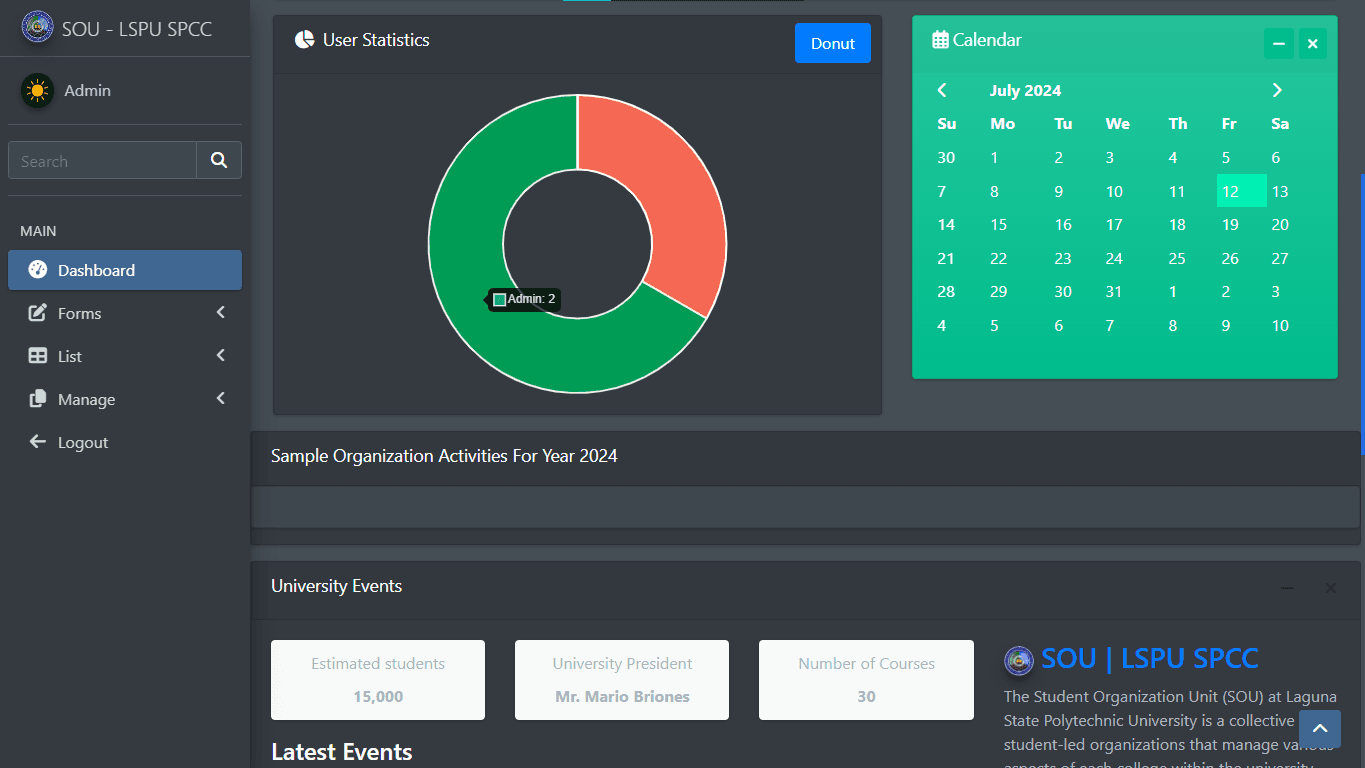1365x768 pixels.
Task: Select June 30 in the calendar
Action: click(946, 157)
